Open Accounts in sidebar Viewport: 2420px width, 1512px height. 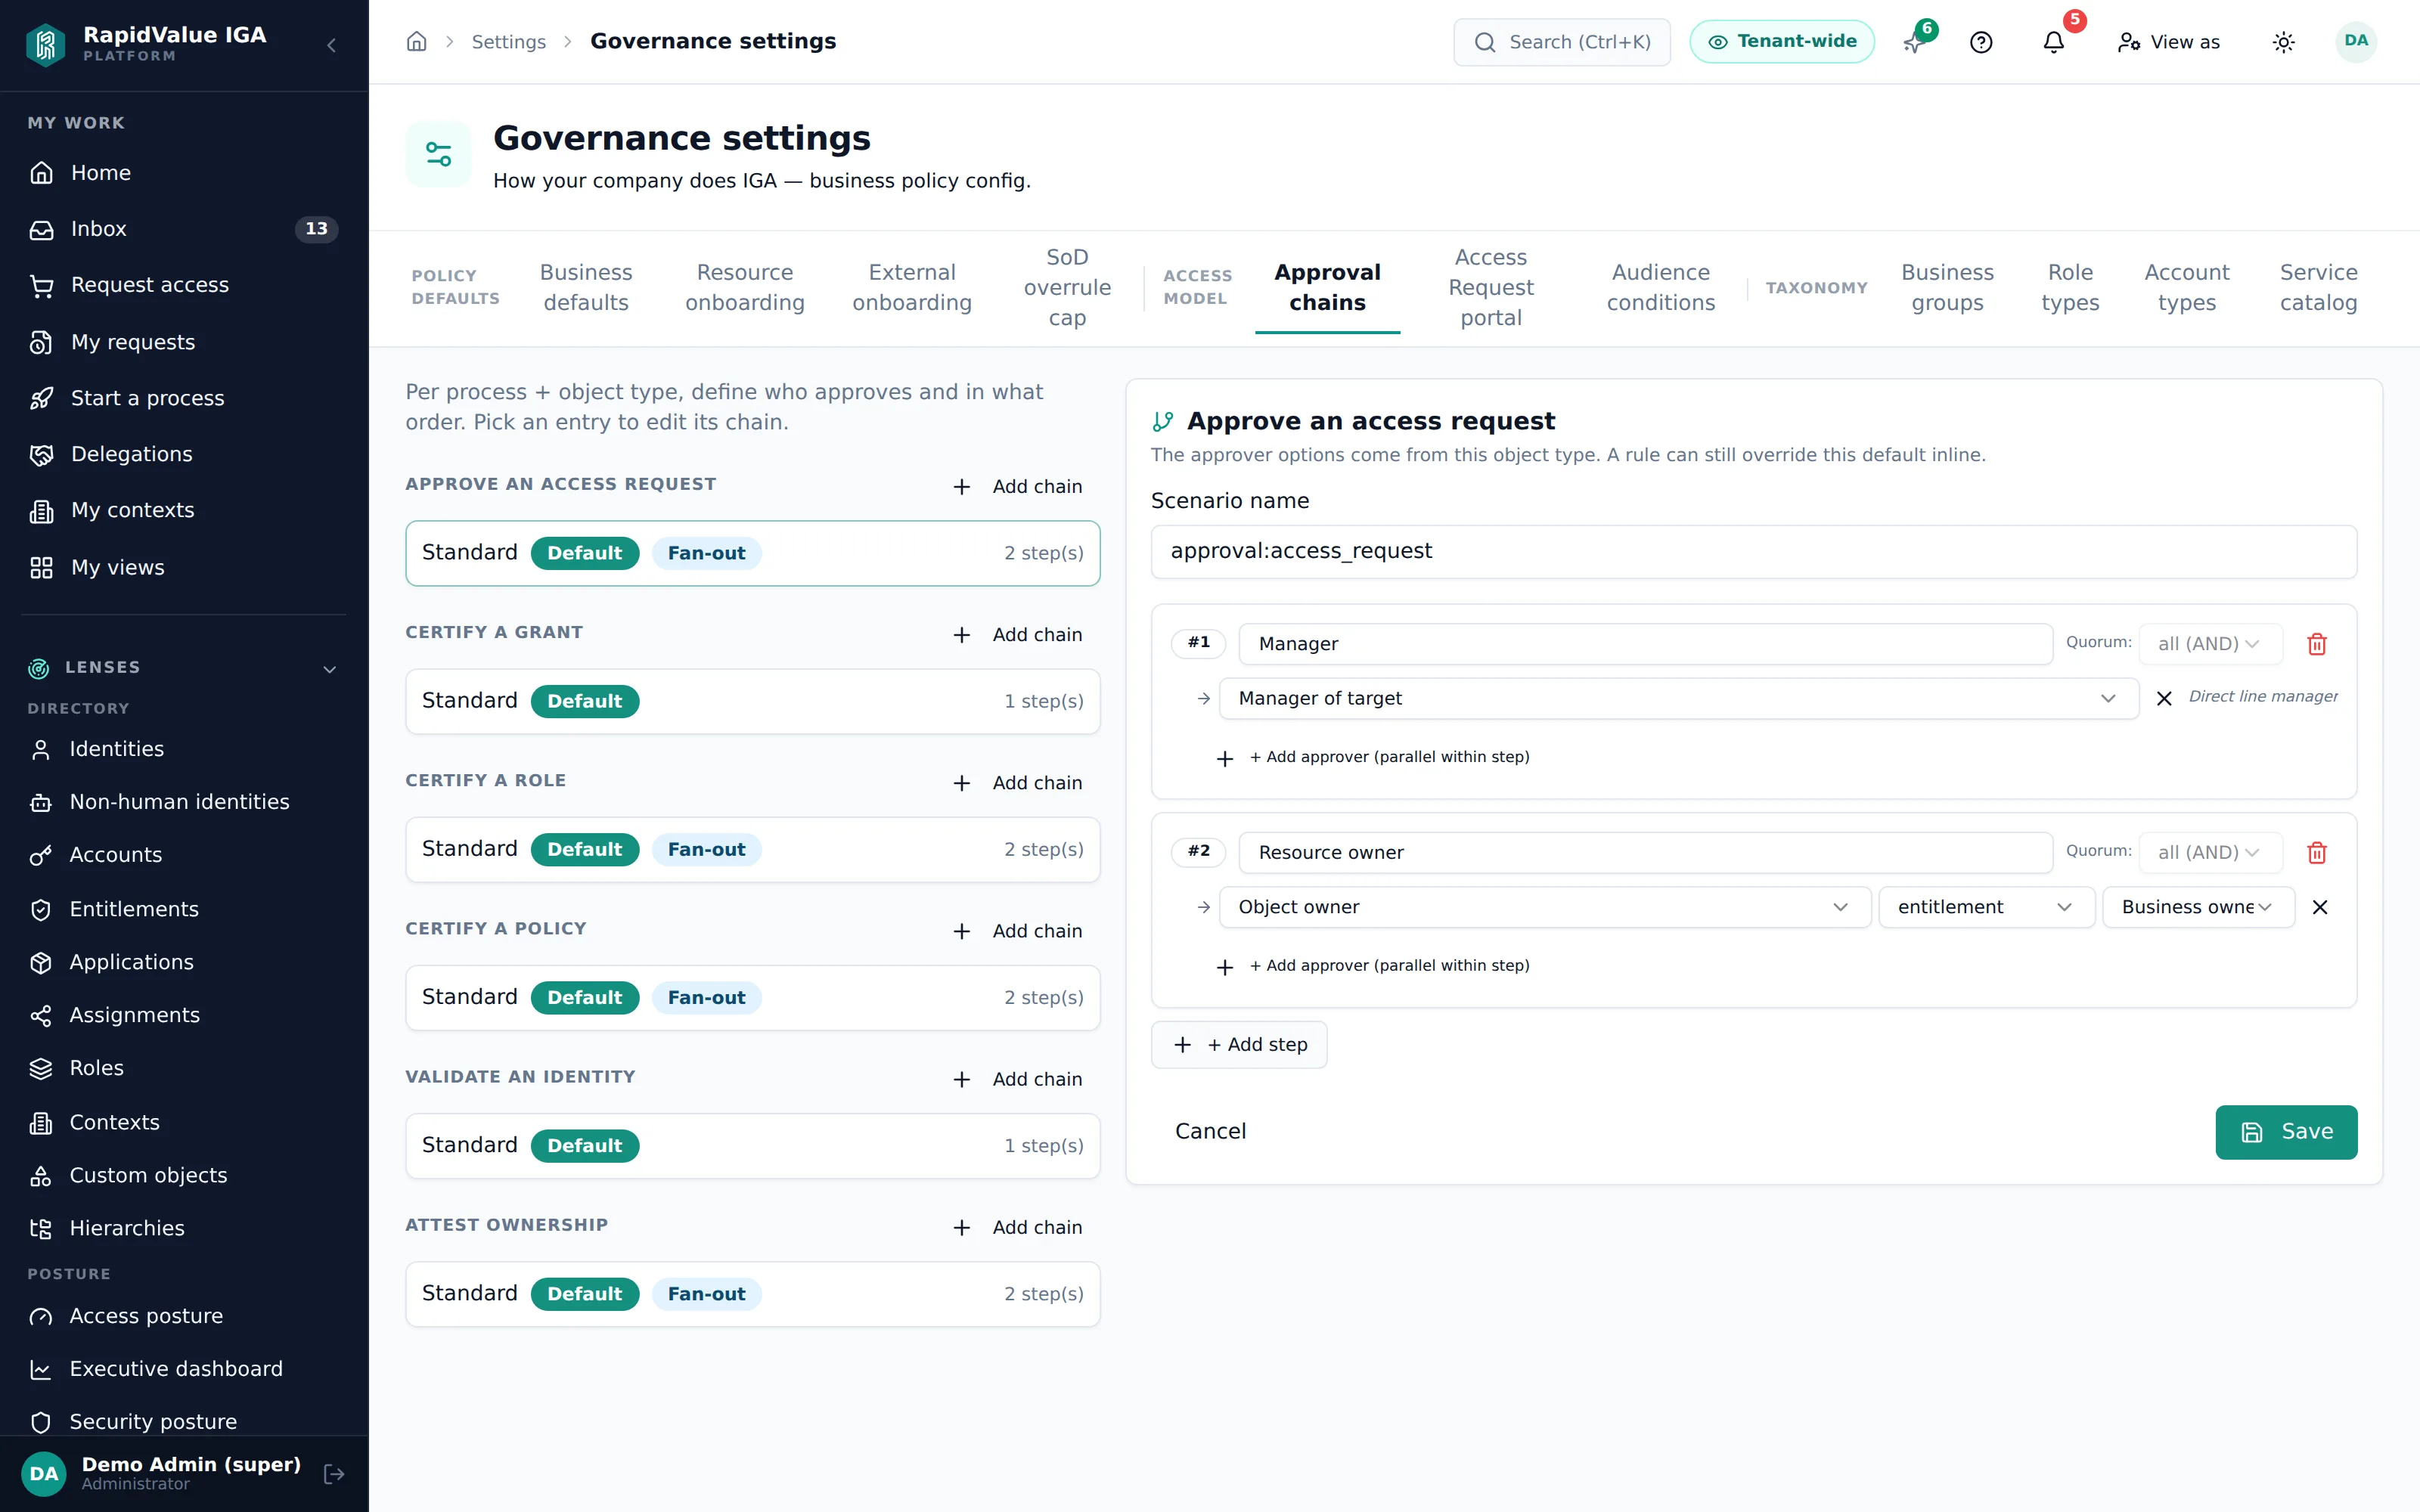pos(184,855)
